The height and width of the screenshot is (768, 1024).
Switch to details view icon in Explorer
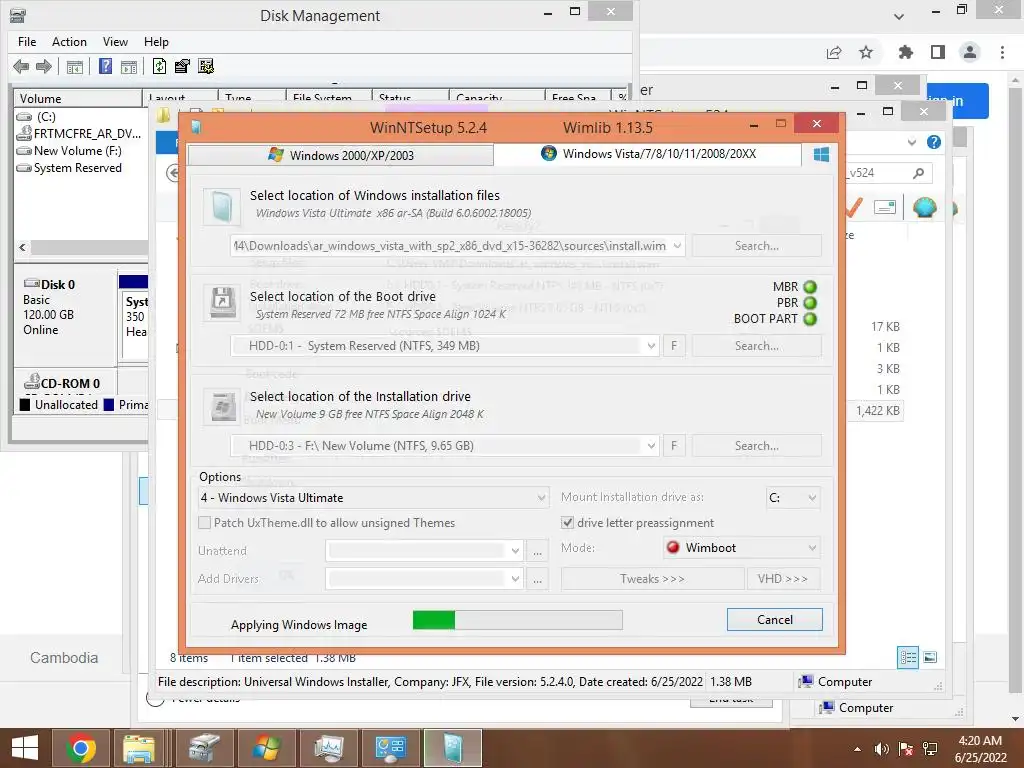[x=908, y=657]
